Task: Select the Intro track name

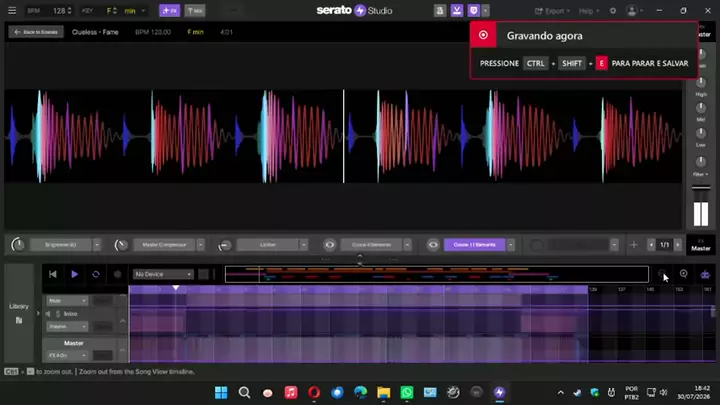Action: (x=70, y=314)
